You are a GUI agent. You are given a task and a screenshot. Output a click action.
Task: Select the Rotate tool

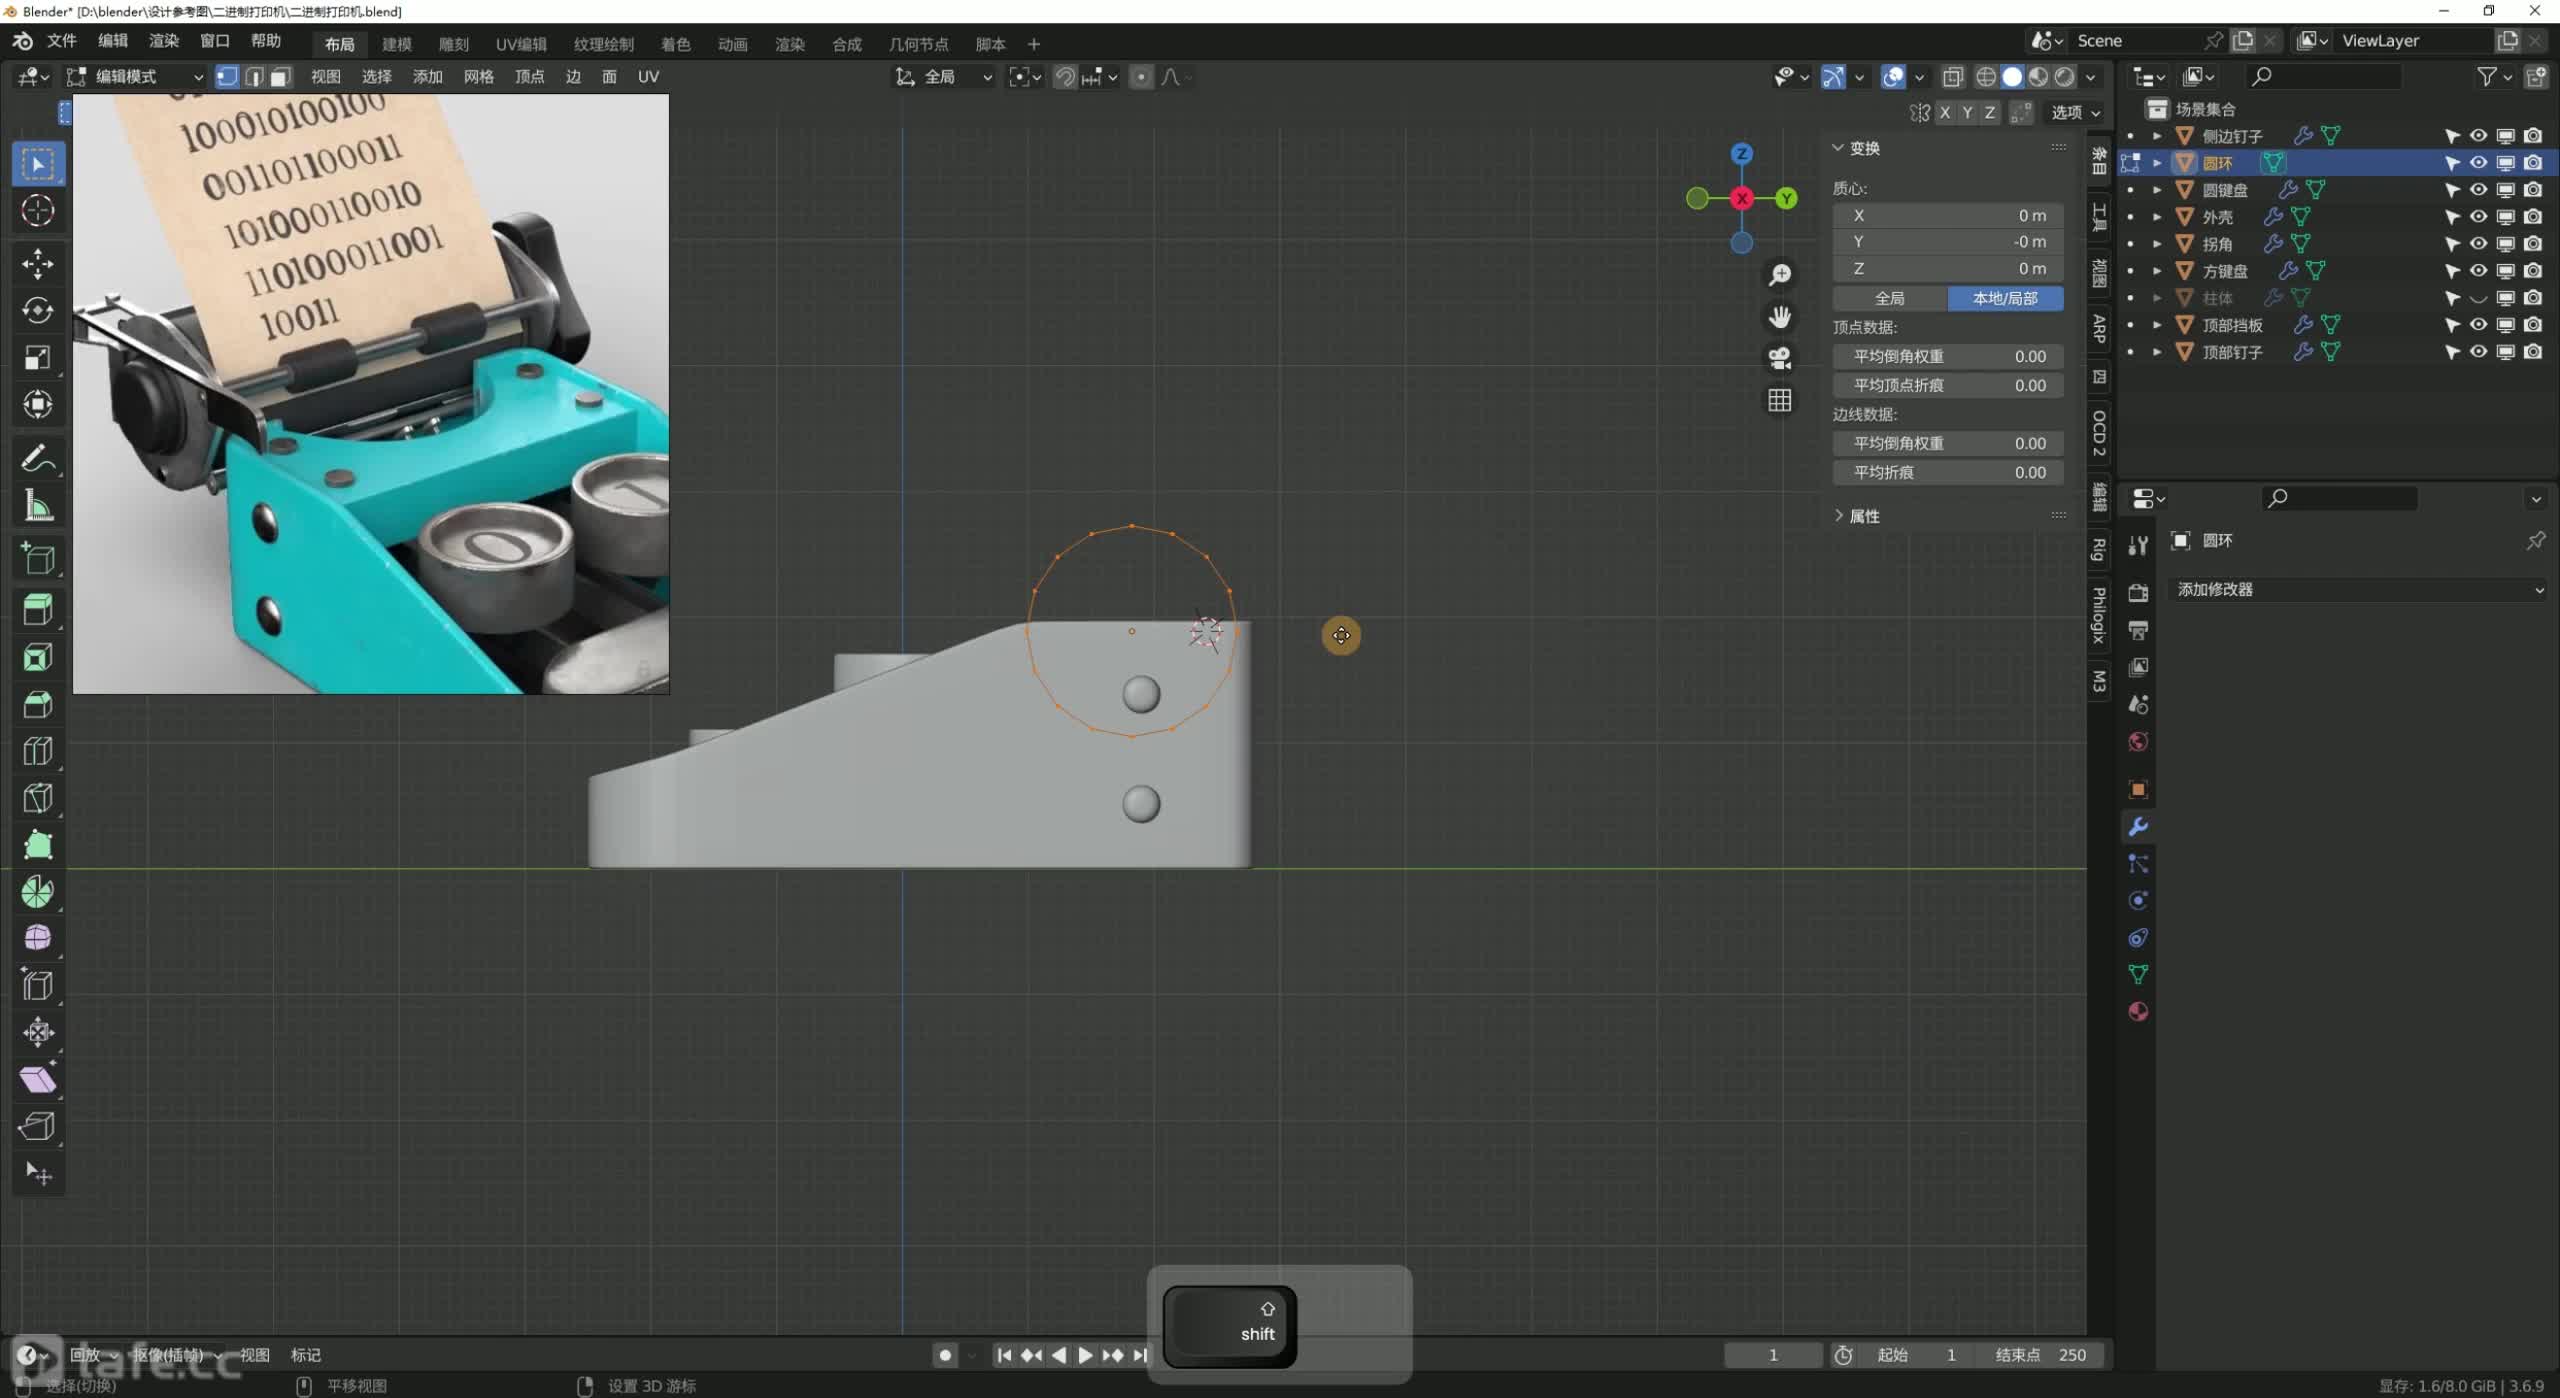pyautogui.click(x=38, y=311)
